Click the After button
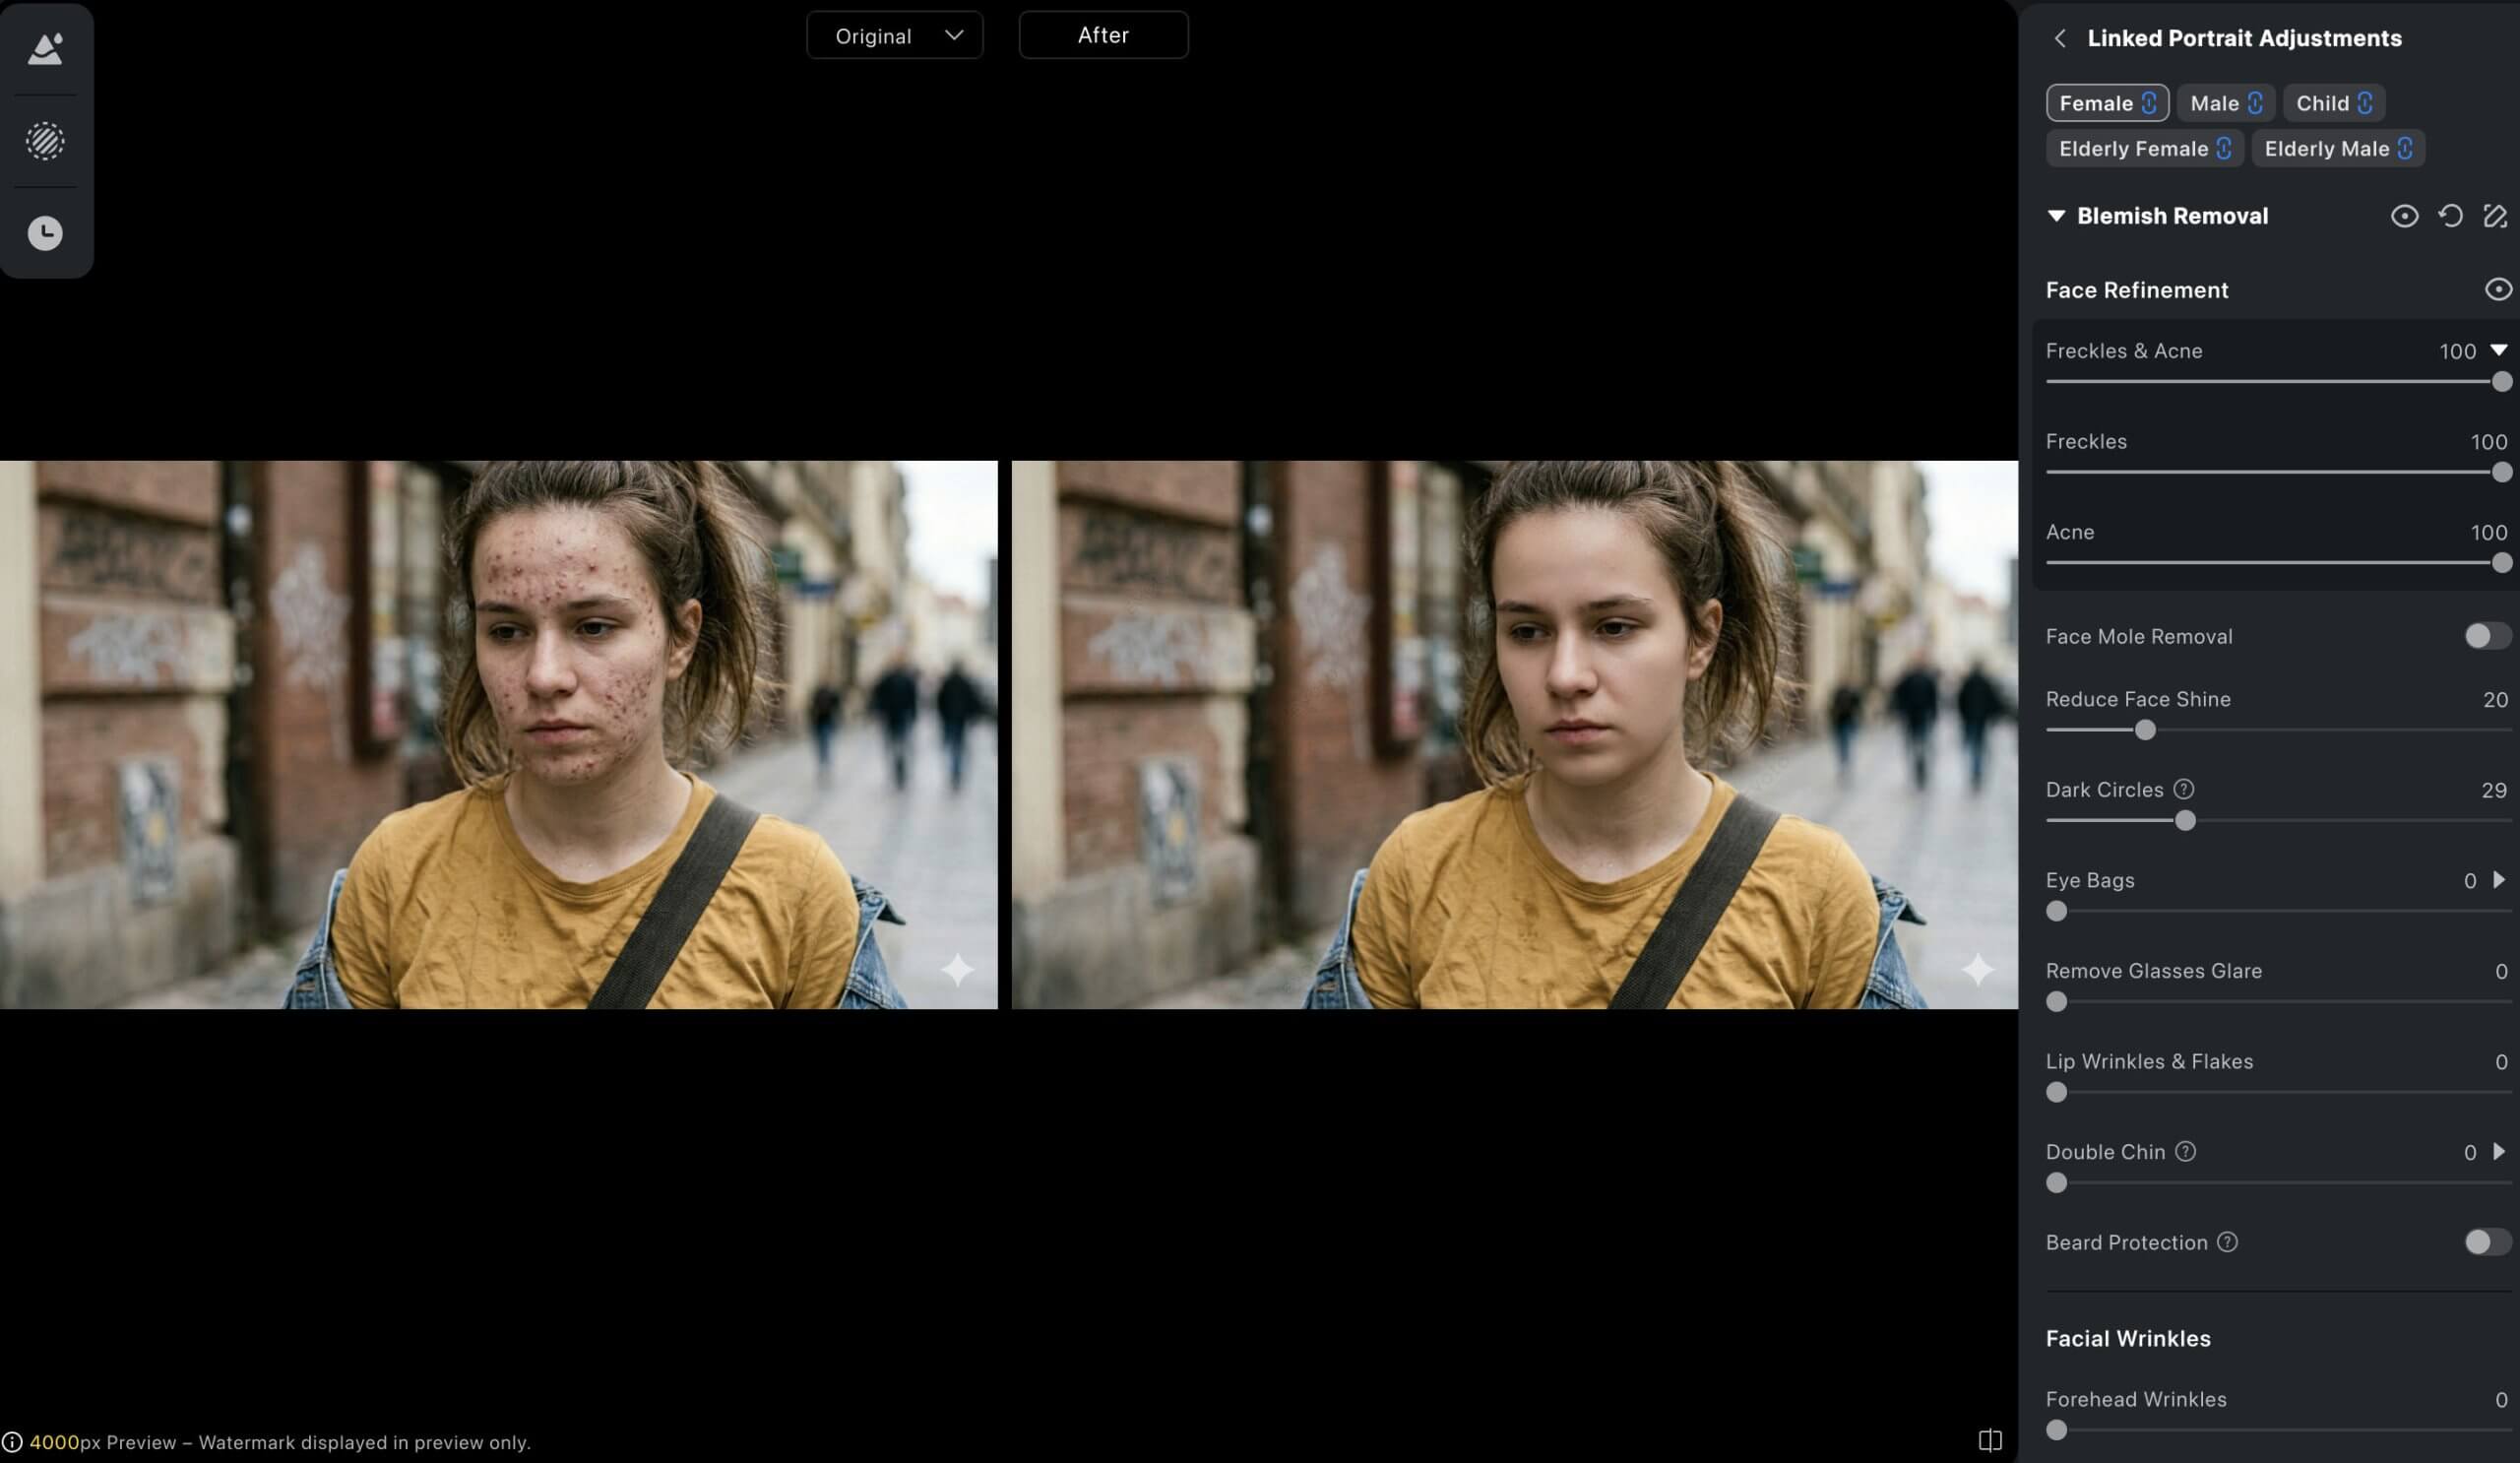This screenshot has width=2520, height=1463. 1103,36
